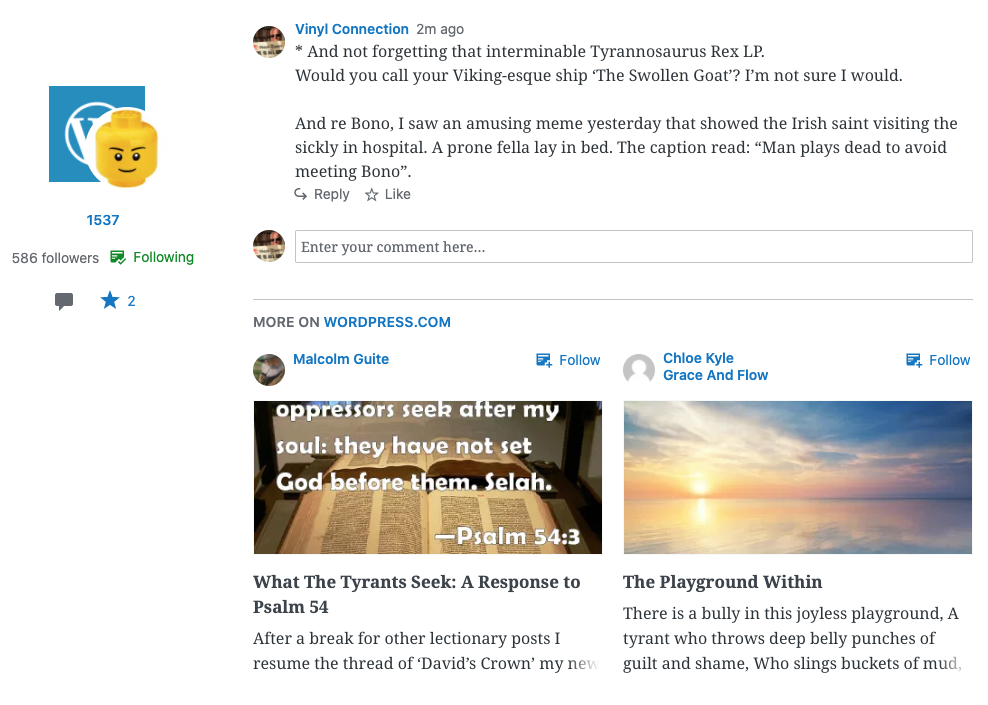Click into the comment entry field
The image size is (988, 705).
[x=633, y=247]
